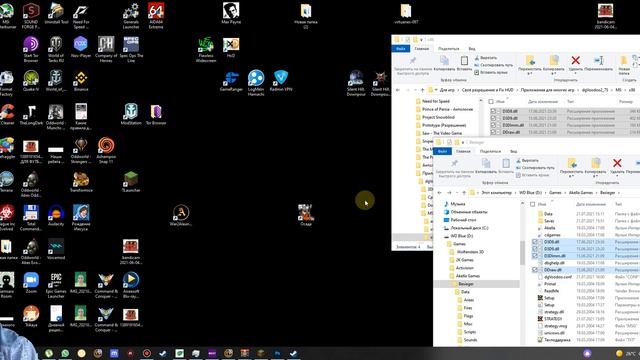Select the Generals Launcher desktop icon
Screen dimensions: 640x360
click(x=131, y=16)
